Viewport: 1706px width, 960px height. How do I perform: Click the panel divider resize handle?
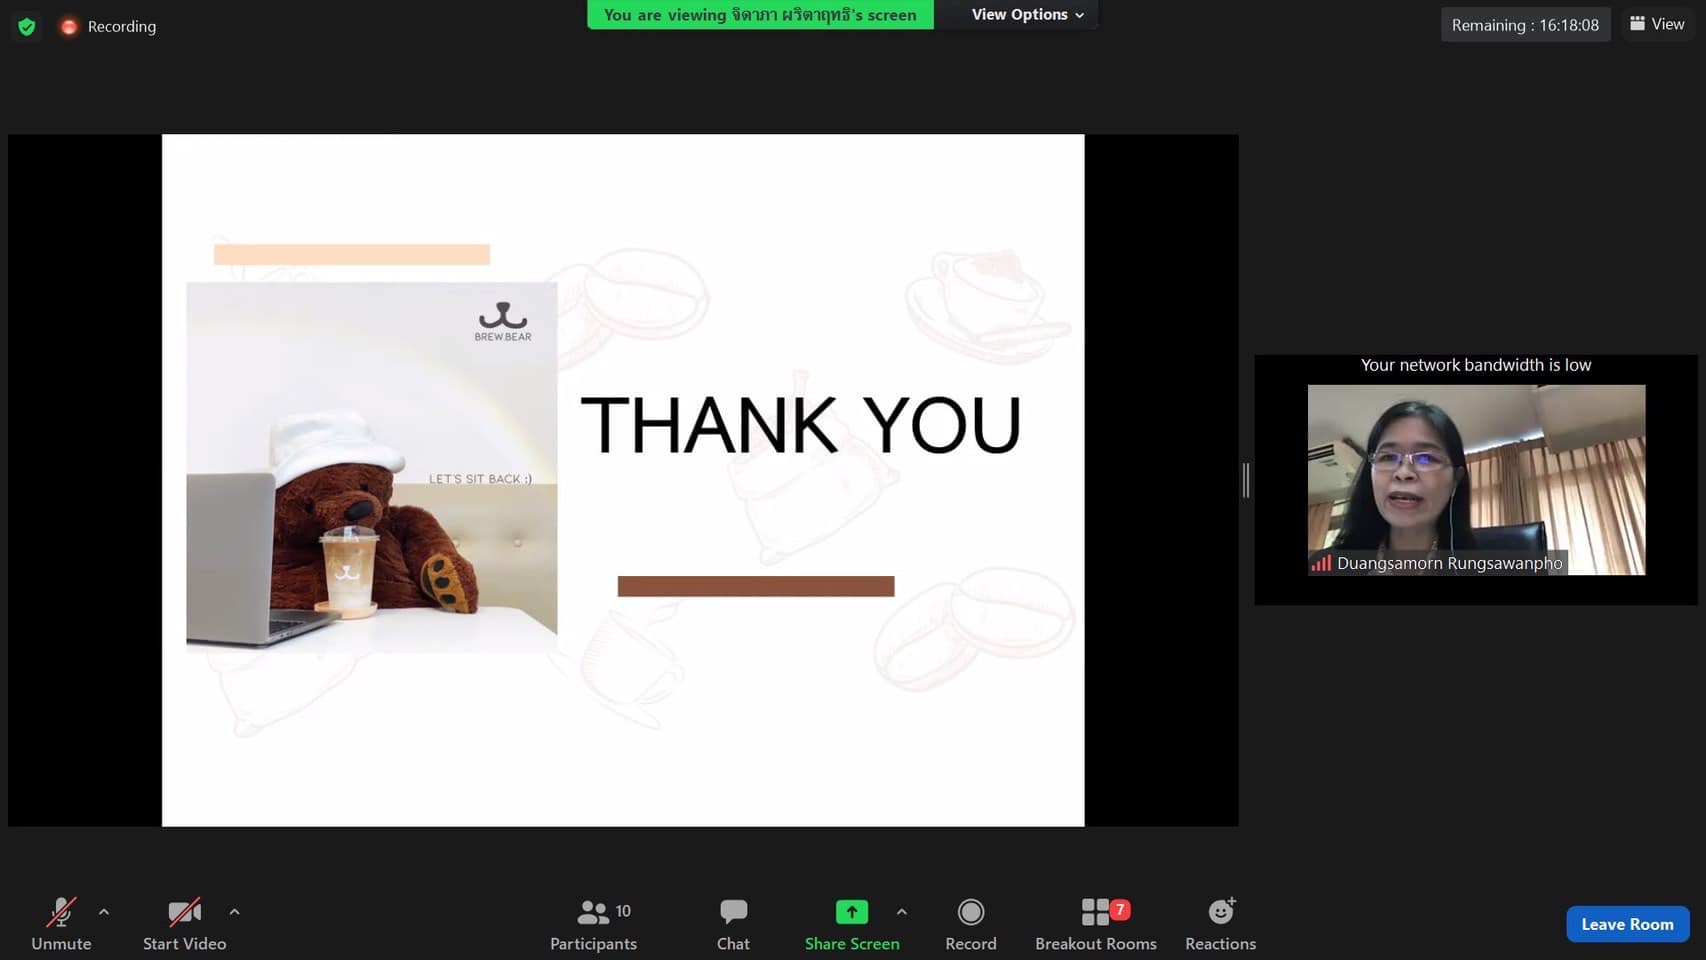coord(1246,480)
